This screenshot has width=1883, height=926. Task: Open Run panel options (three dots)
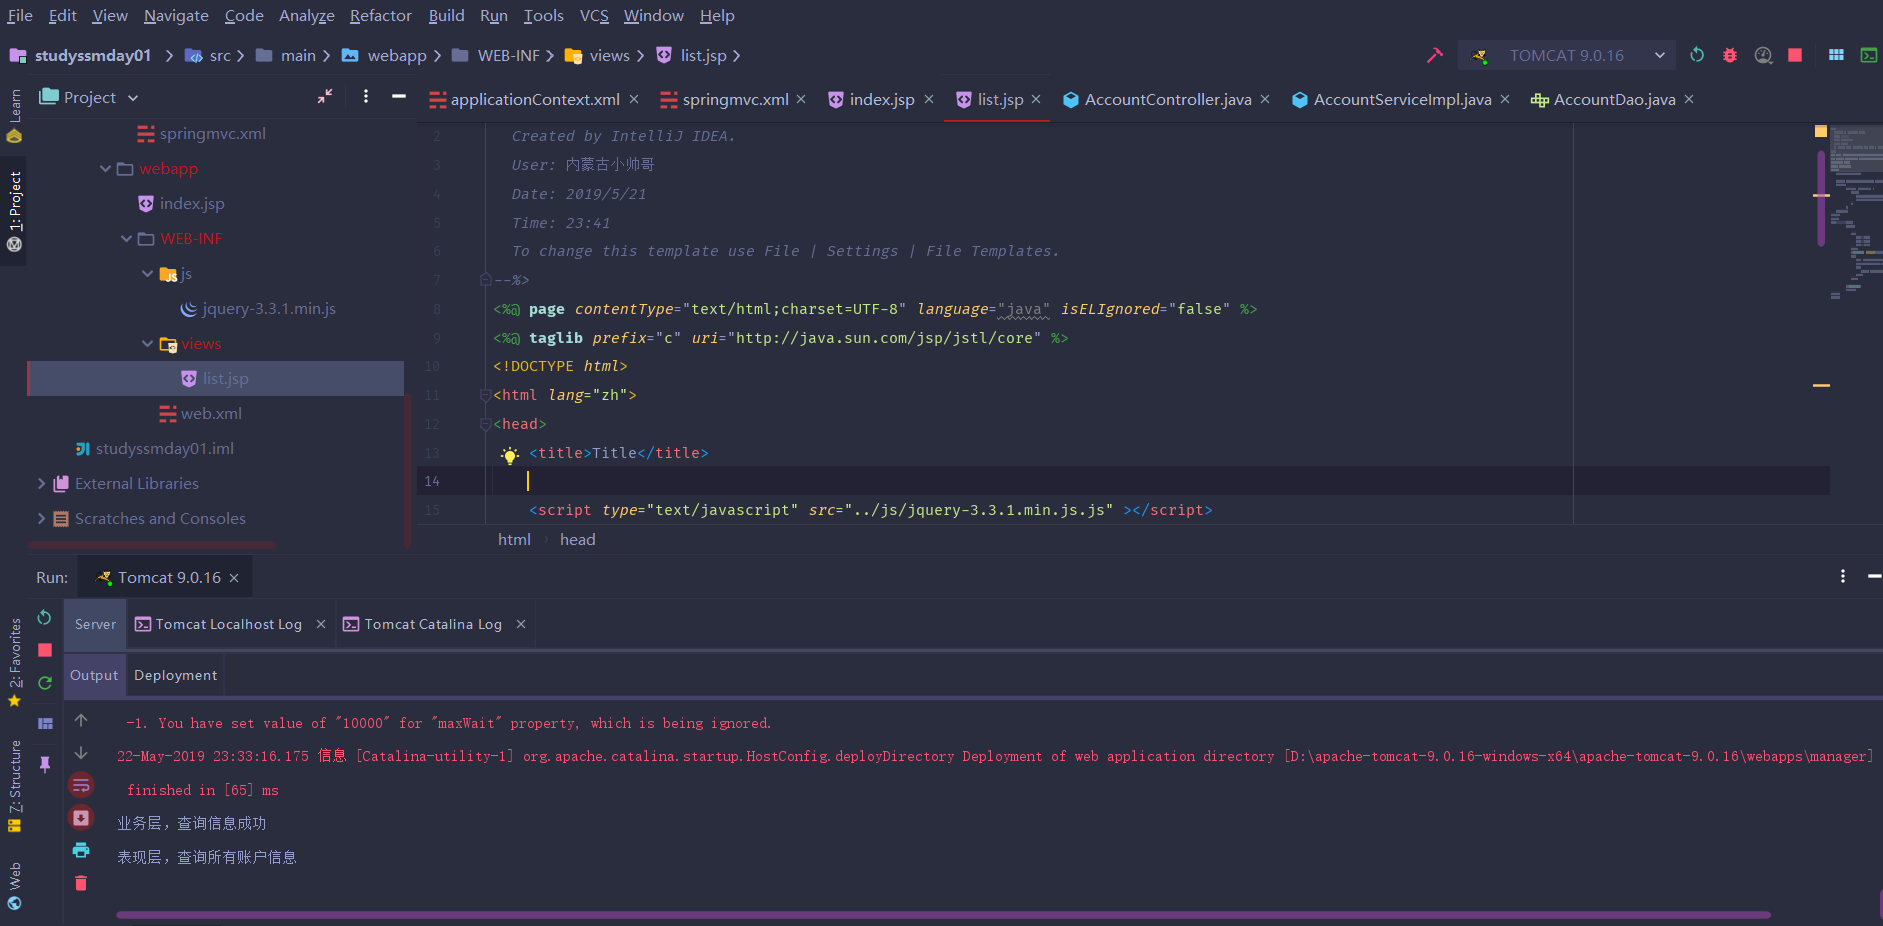pos(1843,576)
